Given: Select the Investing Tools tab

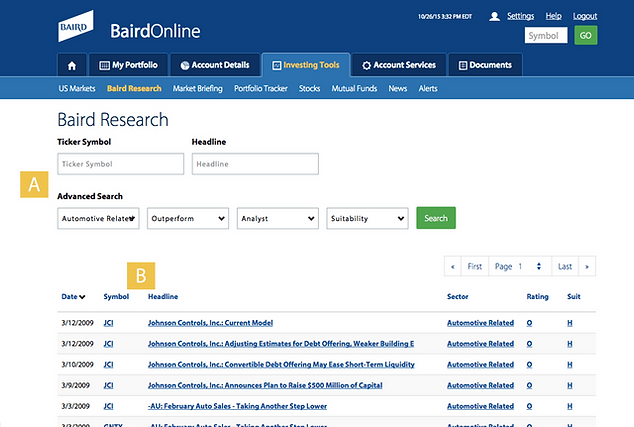Looking at the screenshot, I should (x=306, y=65).
